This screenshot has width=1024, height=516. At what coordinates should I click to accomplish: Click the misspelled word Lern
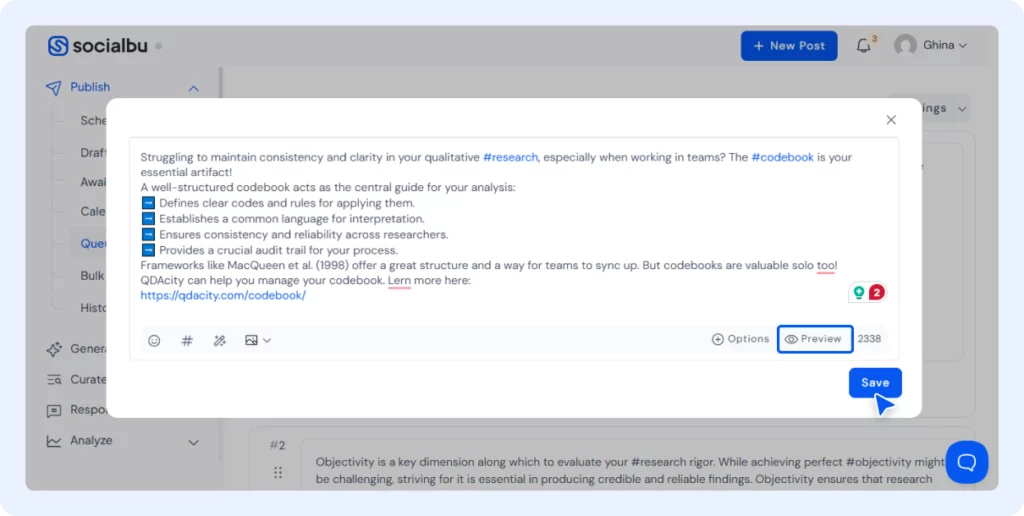pyautogui.click(x=400, y=281)
